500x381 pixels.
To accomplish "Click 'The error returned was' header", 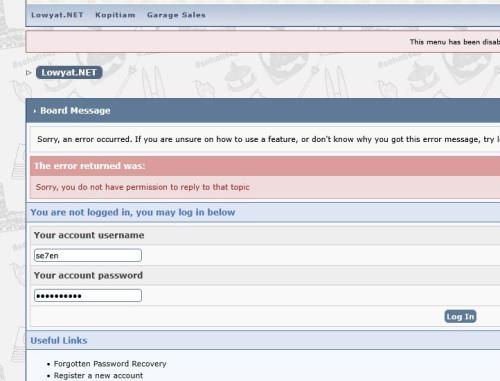I will tap(90, 166).
